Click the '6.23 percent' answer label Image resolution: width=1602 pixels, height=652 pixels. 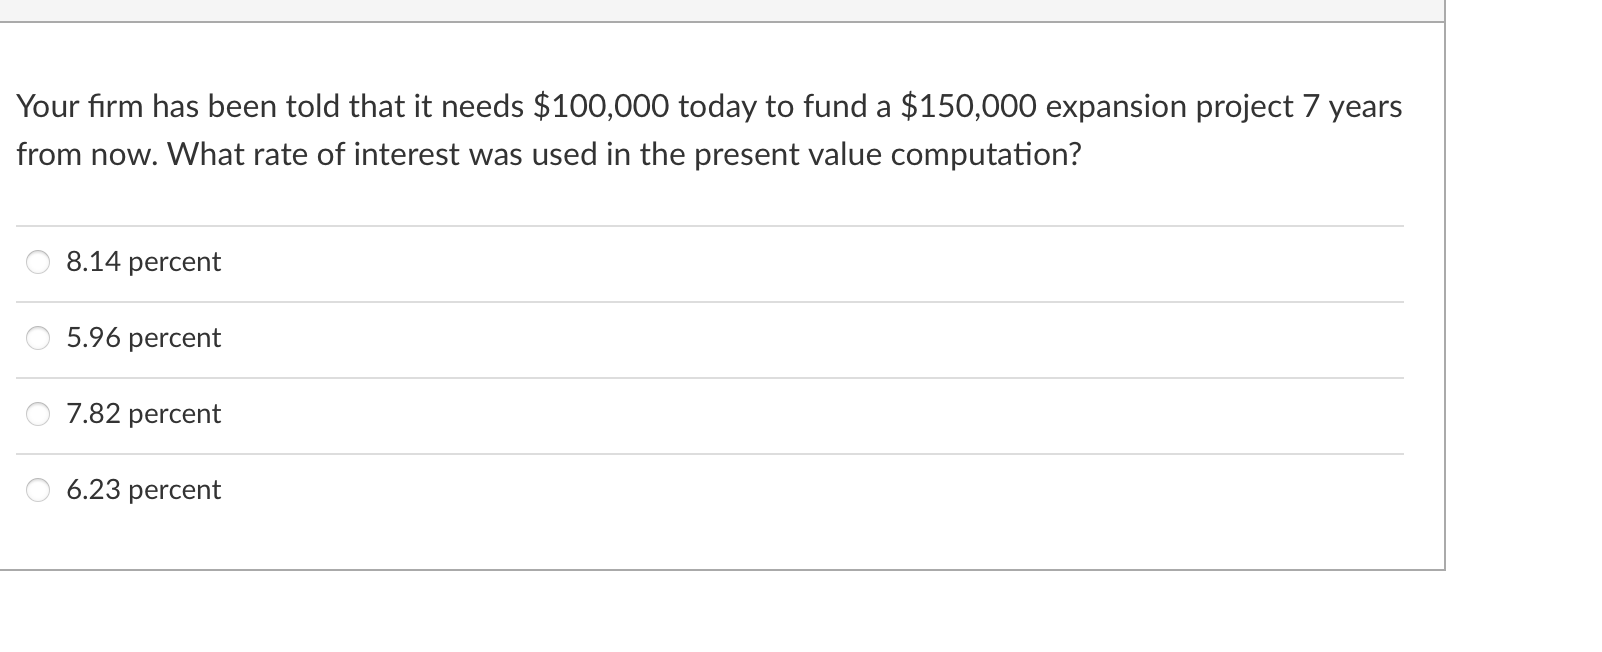point(144,490)
